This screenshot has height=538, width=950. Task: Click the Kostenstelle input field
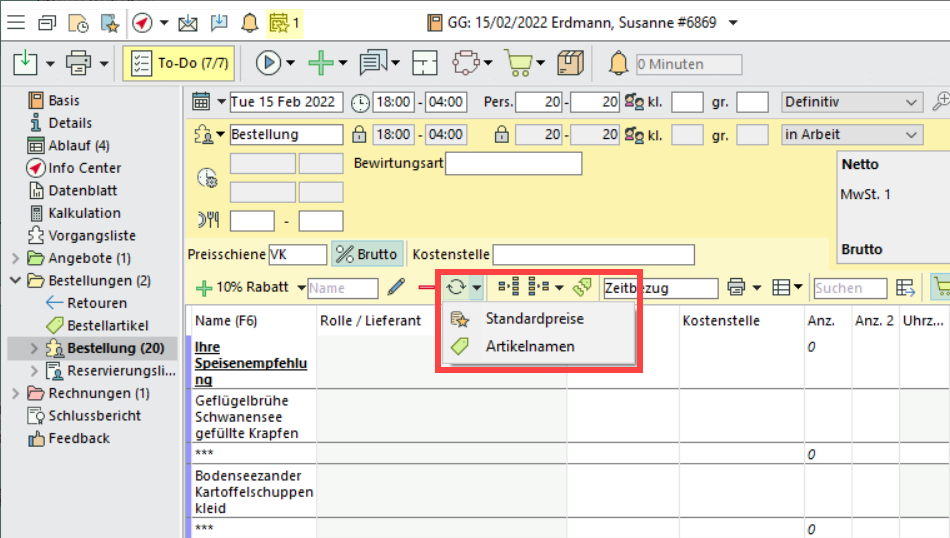[593, 255]
